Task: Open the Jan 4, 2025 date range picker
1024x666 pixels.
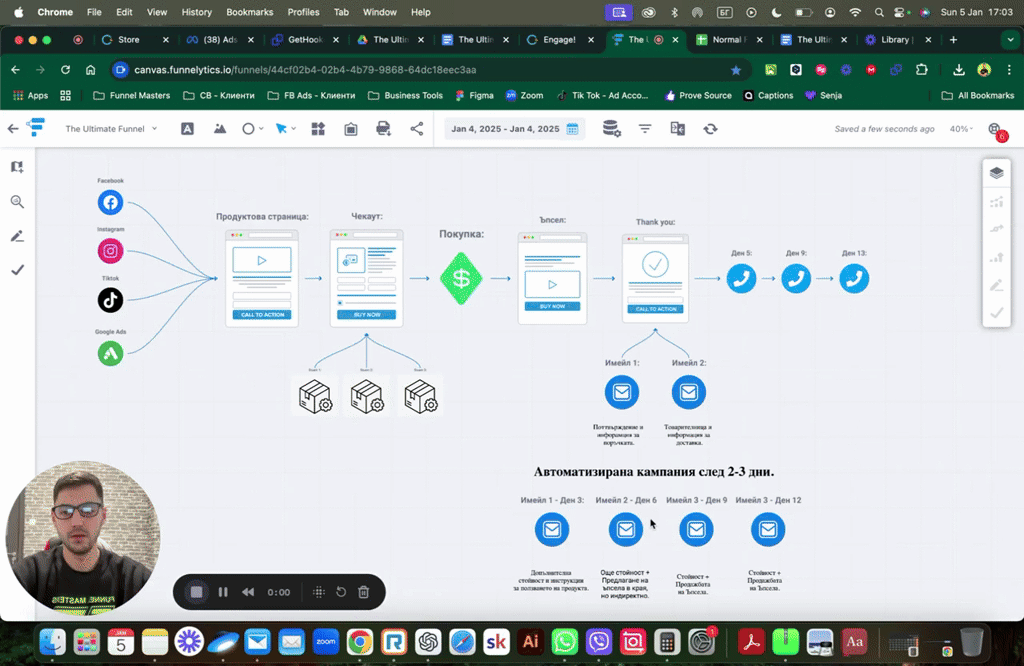Action: click(x=515, y=129)
